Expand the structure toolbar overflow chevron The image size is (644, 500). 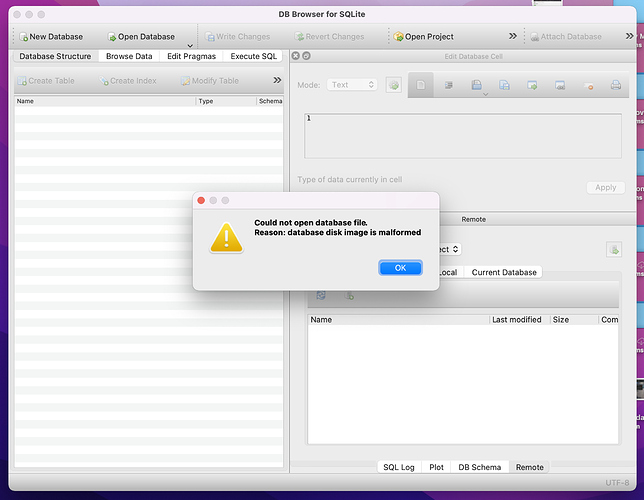point(277,80)
